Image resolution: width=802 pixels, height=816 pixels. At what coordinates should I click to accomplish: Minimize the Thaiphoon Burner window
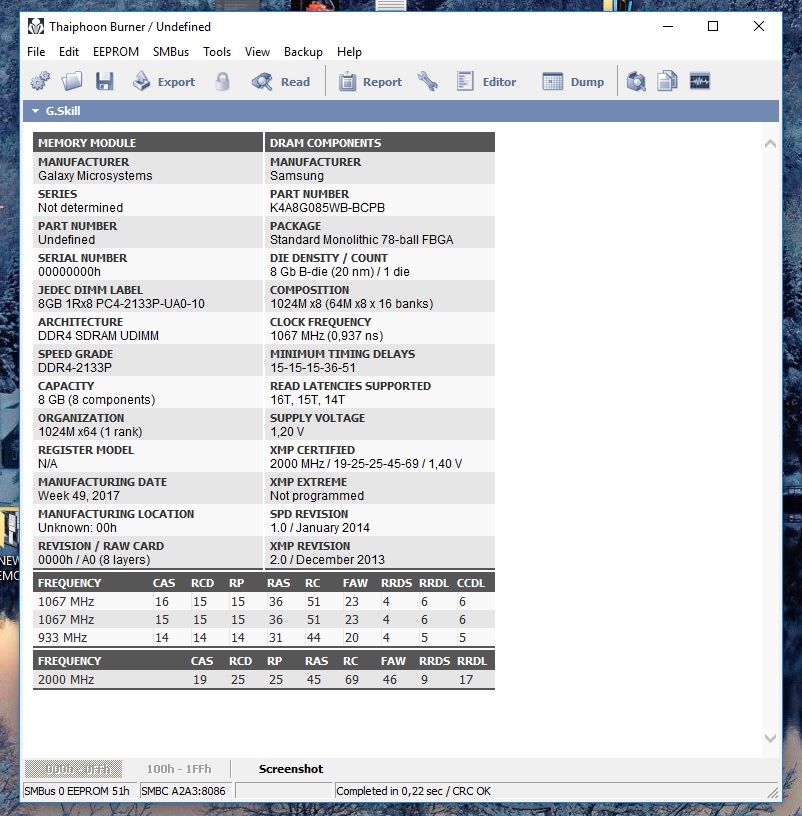click(668, 26)
